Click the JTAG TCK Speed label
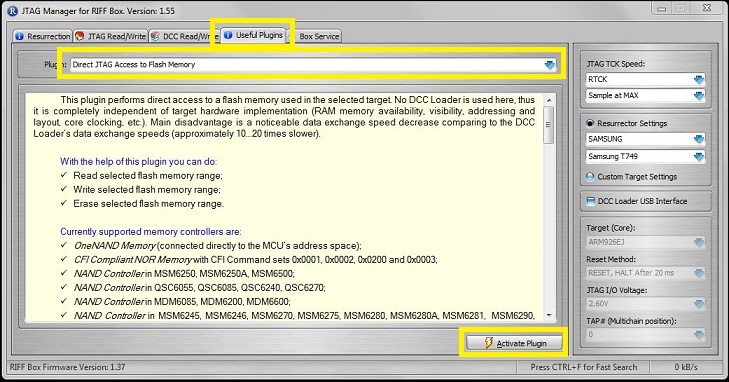 pyautogui.click(x=616, y=64)
